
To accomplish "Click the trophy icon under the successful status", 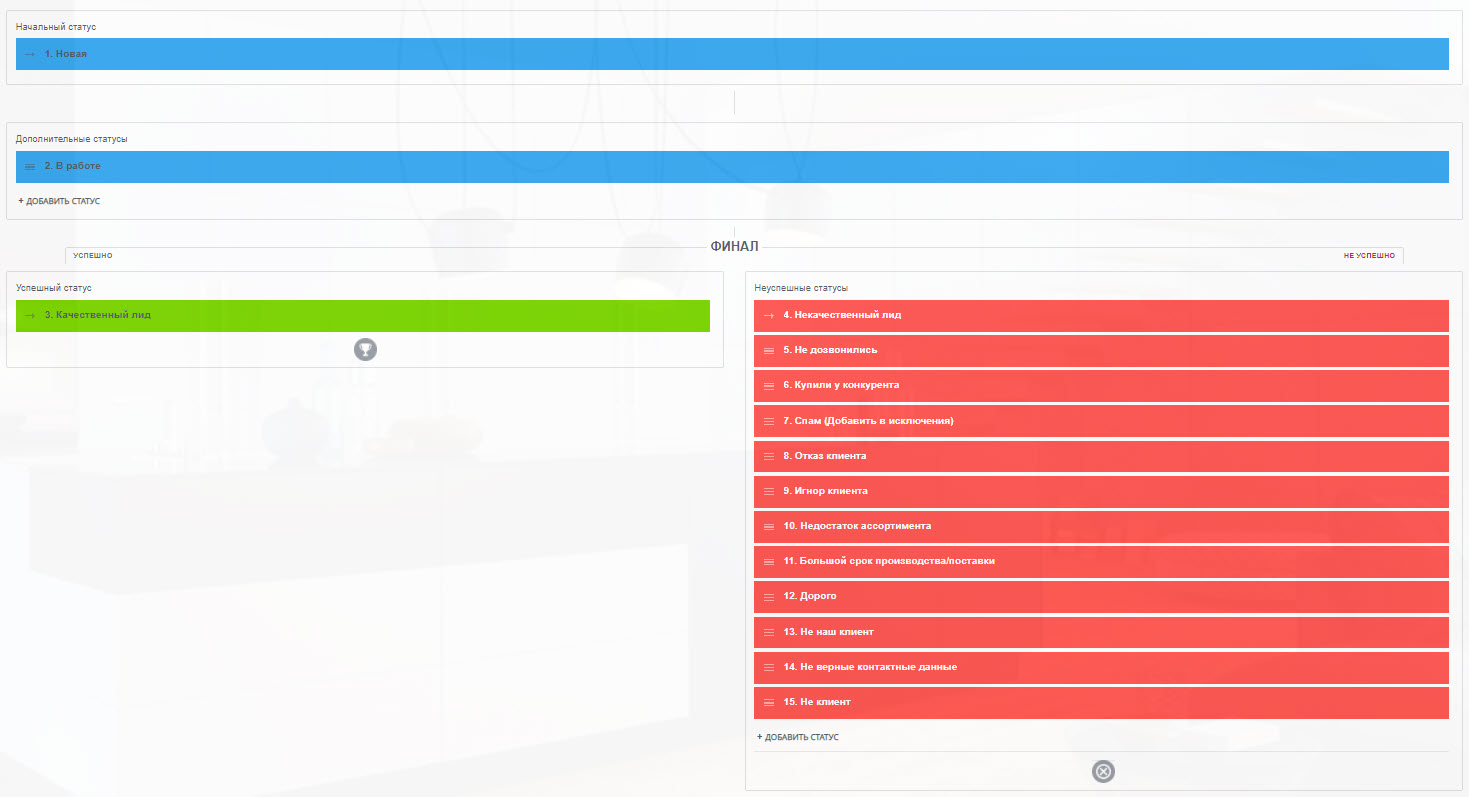I will point(365,349).
